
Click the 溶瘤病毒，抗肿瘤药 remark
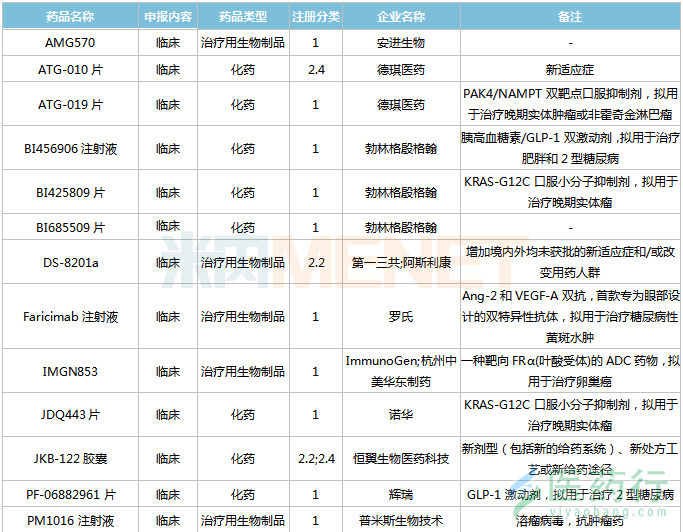pos(570,520)
